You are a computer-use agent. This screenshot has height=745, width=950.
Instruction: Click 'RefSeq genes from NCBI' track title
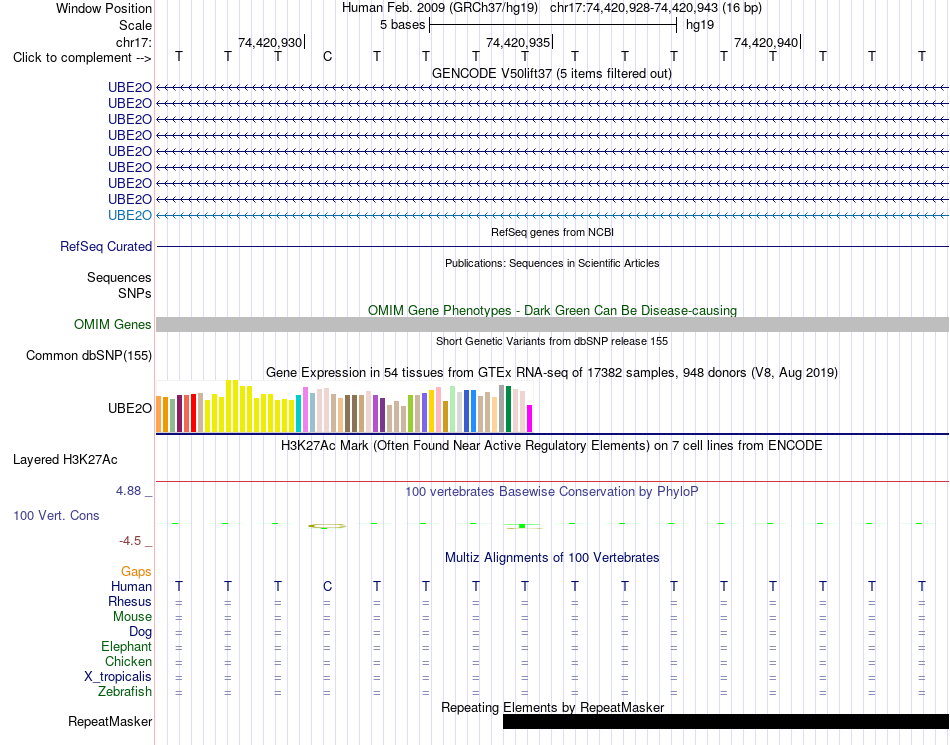pos(553,232)
